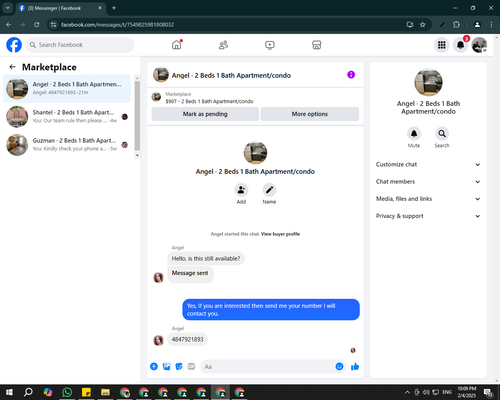Click Angel's avatar beside phone number message
Image resolution: width=500 pixels, height=400 pixels.
(x=158, y=340)
